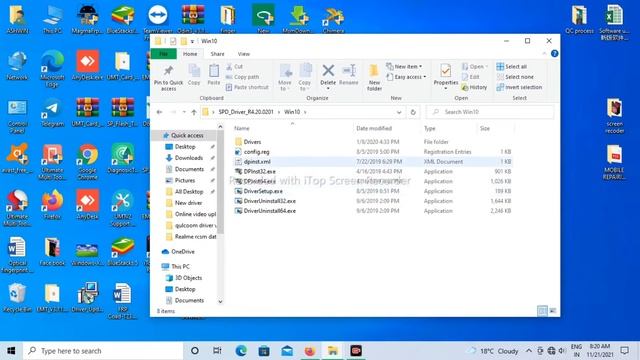Sort by Type column header
Screen dimensions: 640x360
point(429,128)
